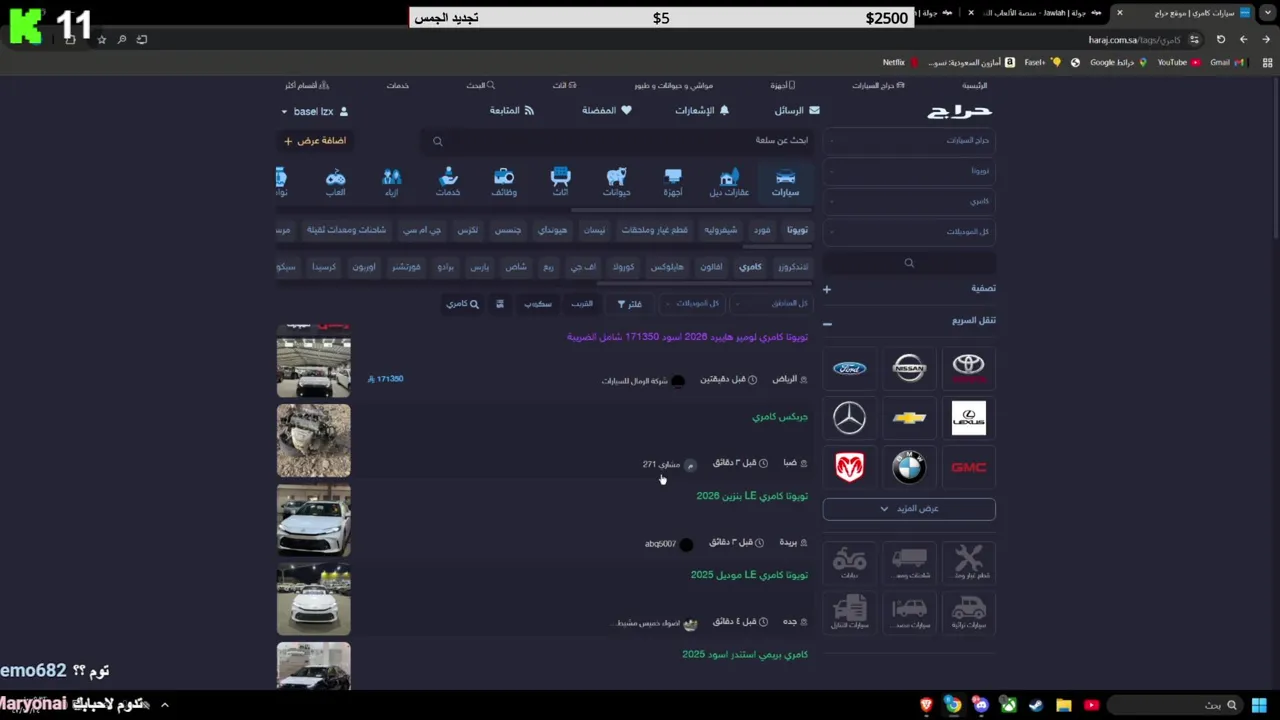This screenshot has height=720, width=1280.
Task: Open the اثاث furniture category icon
Action: coord(560,182)
